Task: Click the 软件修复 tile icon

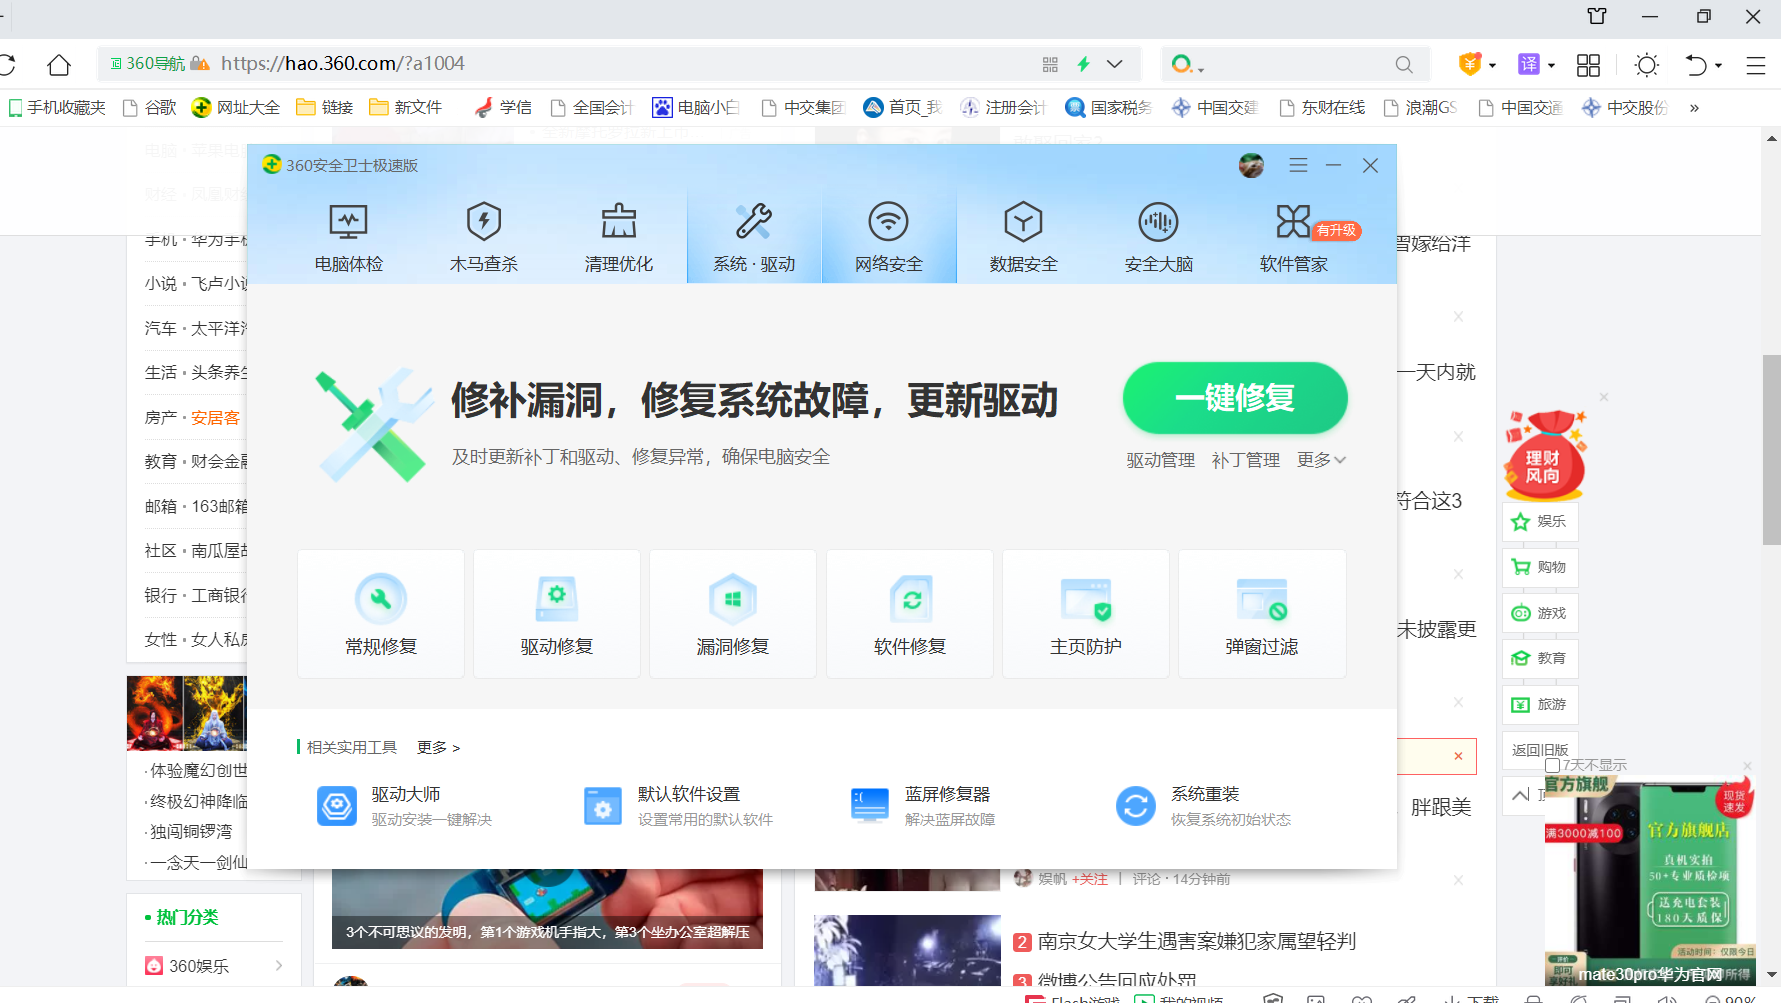Action: 910,599
